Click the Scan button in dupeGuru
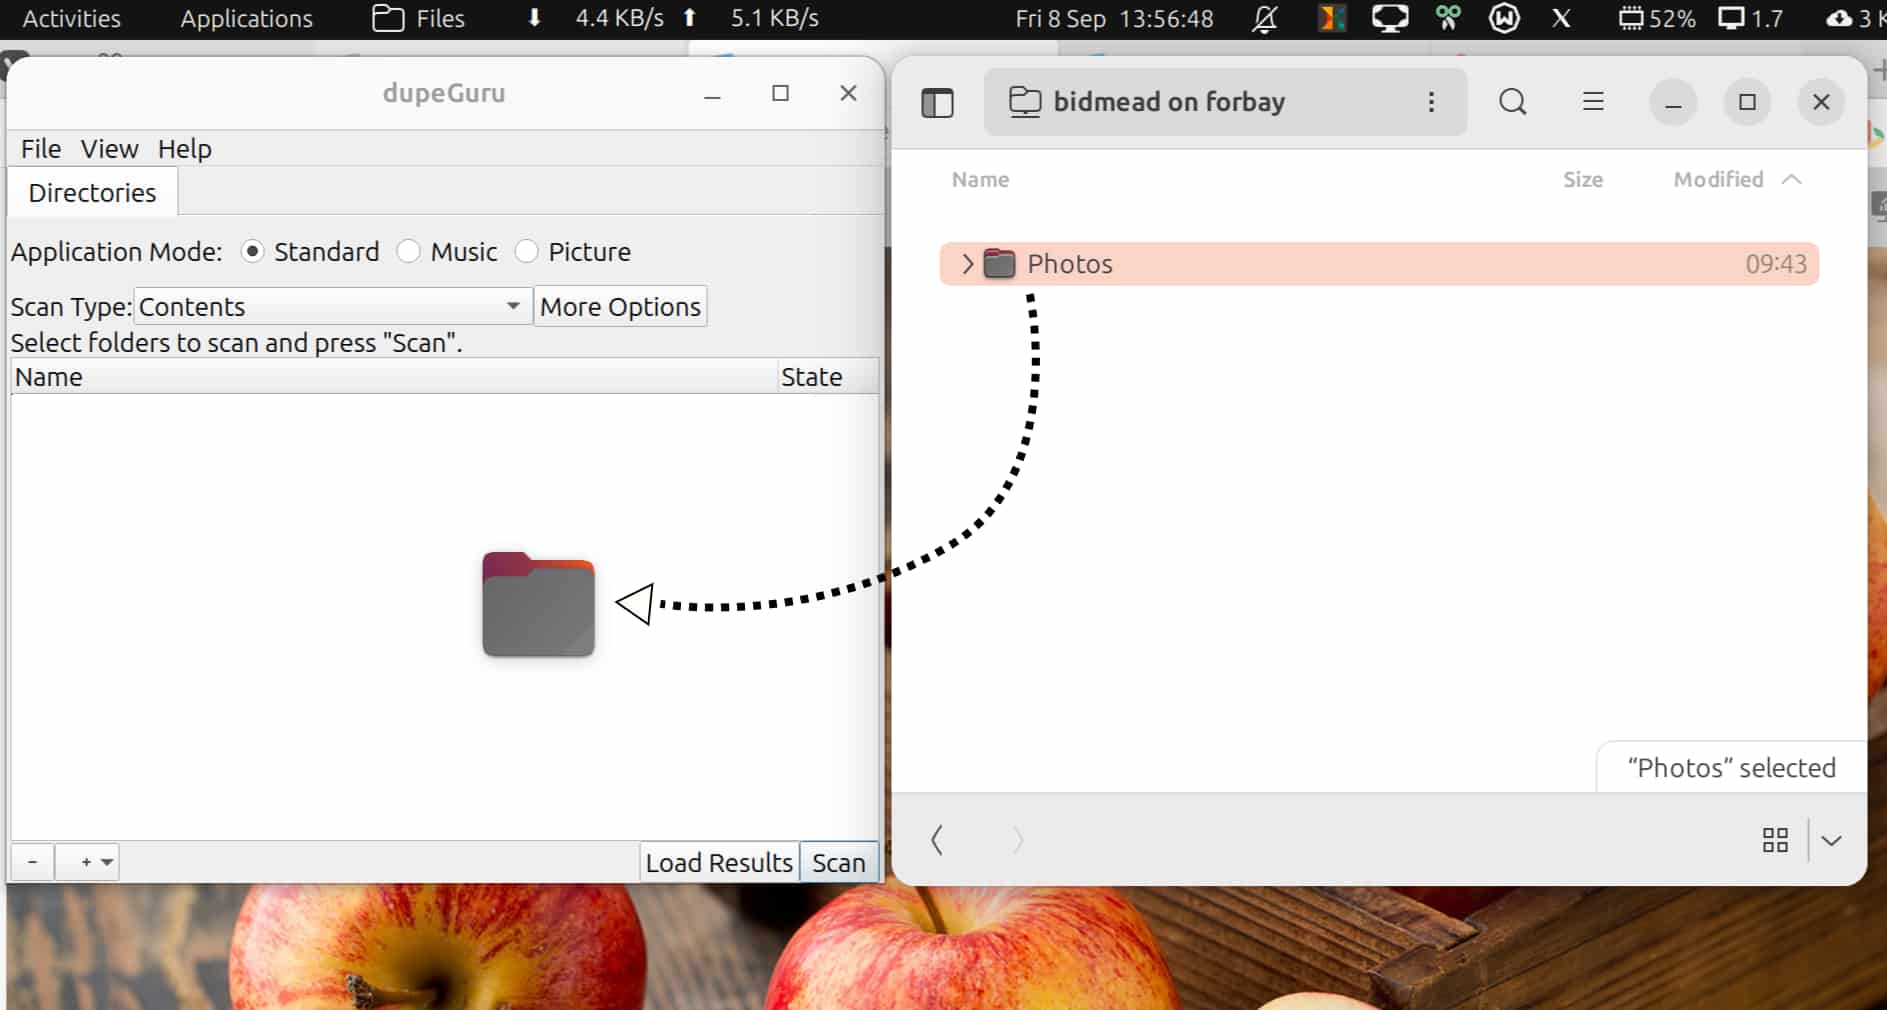Screen dimensions: 1887x1010 point(838,862)
